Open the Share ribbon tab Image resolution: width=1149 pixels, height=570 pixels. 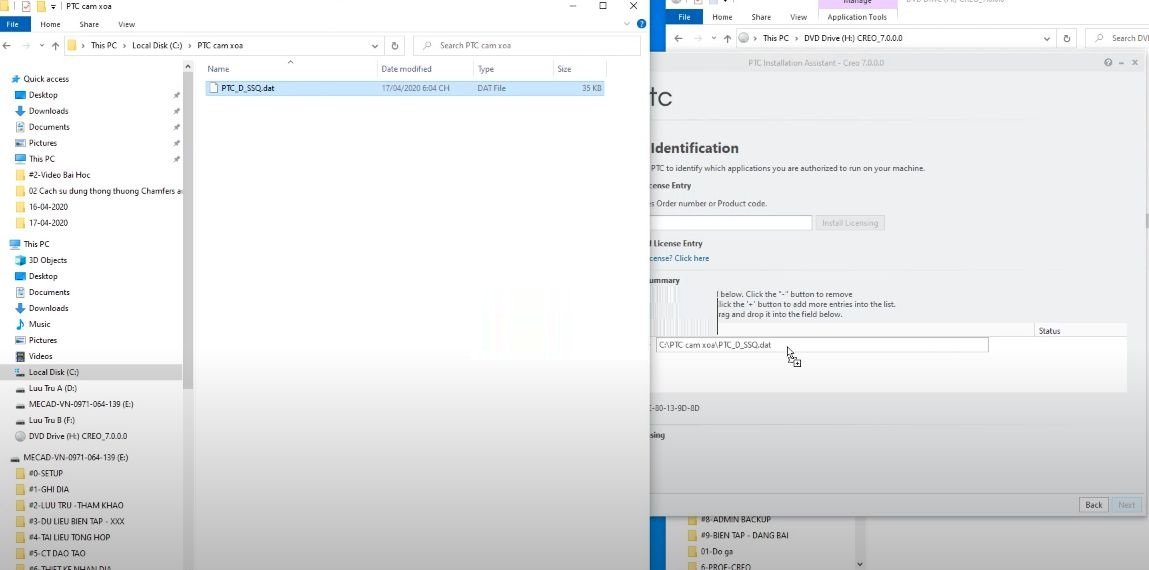(89, 24)
